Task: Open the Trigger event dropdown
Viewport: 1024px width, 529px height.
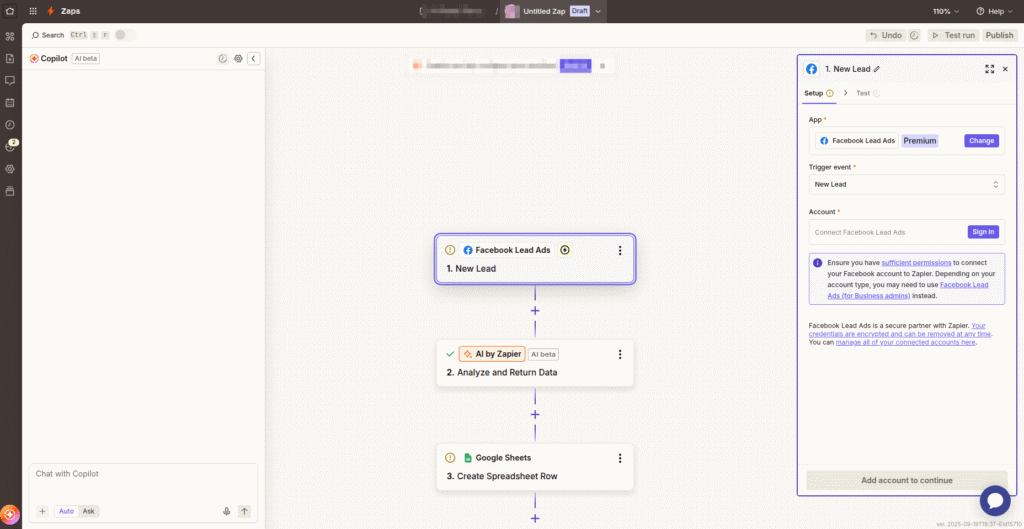Action: (906, 184)
